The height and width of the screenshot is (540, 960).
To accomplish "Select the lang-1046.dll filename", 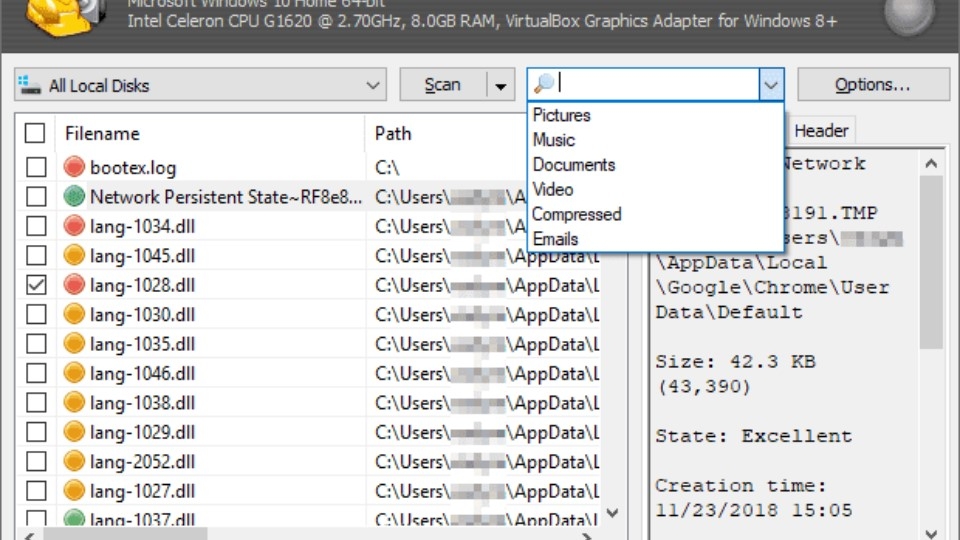I will pyautogui.click(x=142, y=373).
